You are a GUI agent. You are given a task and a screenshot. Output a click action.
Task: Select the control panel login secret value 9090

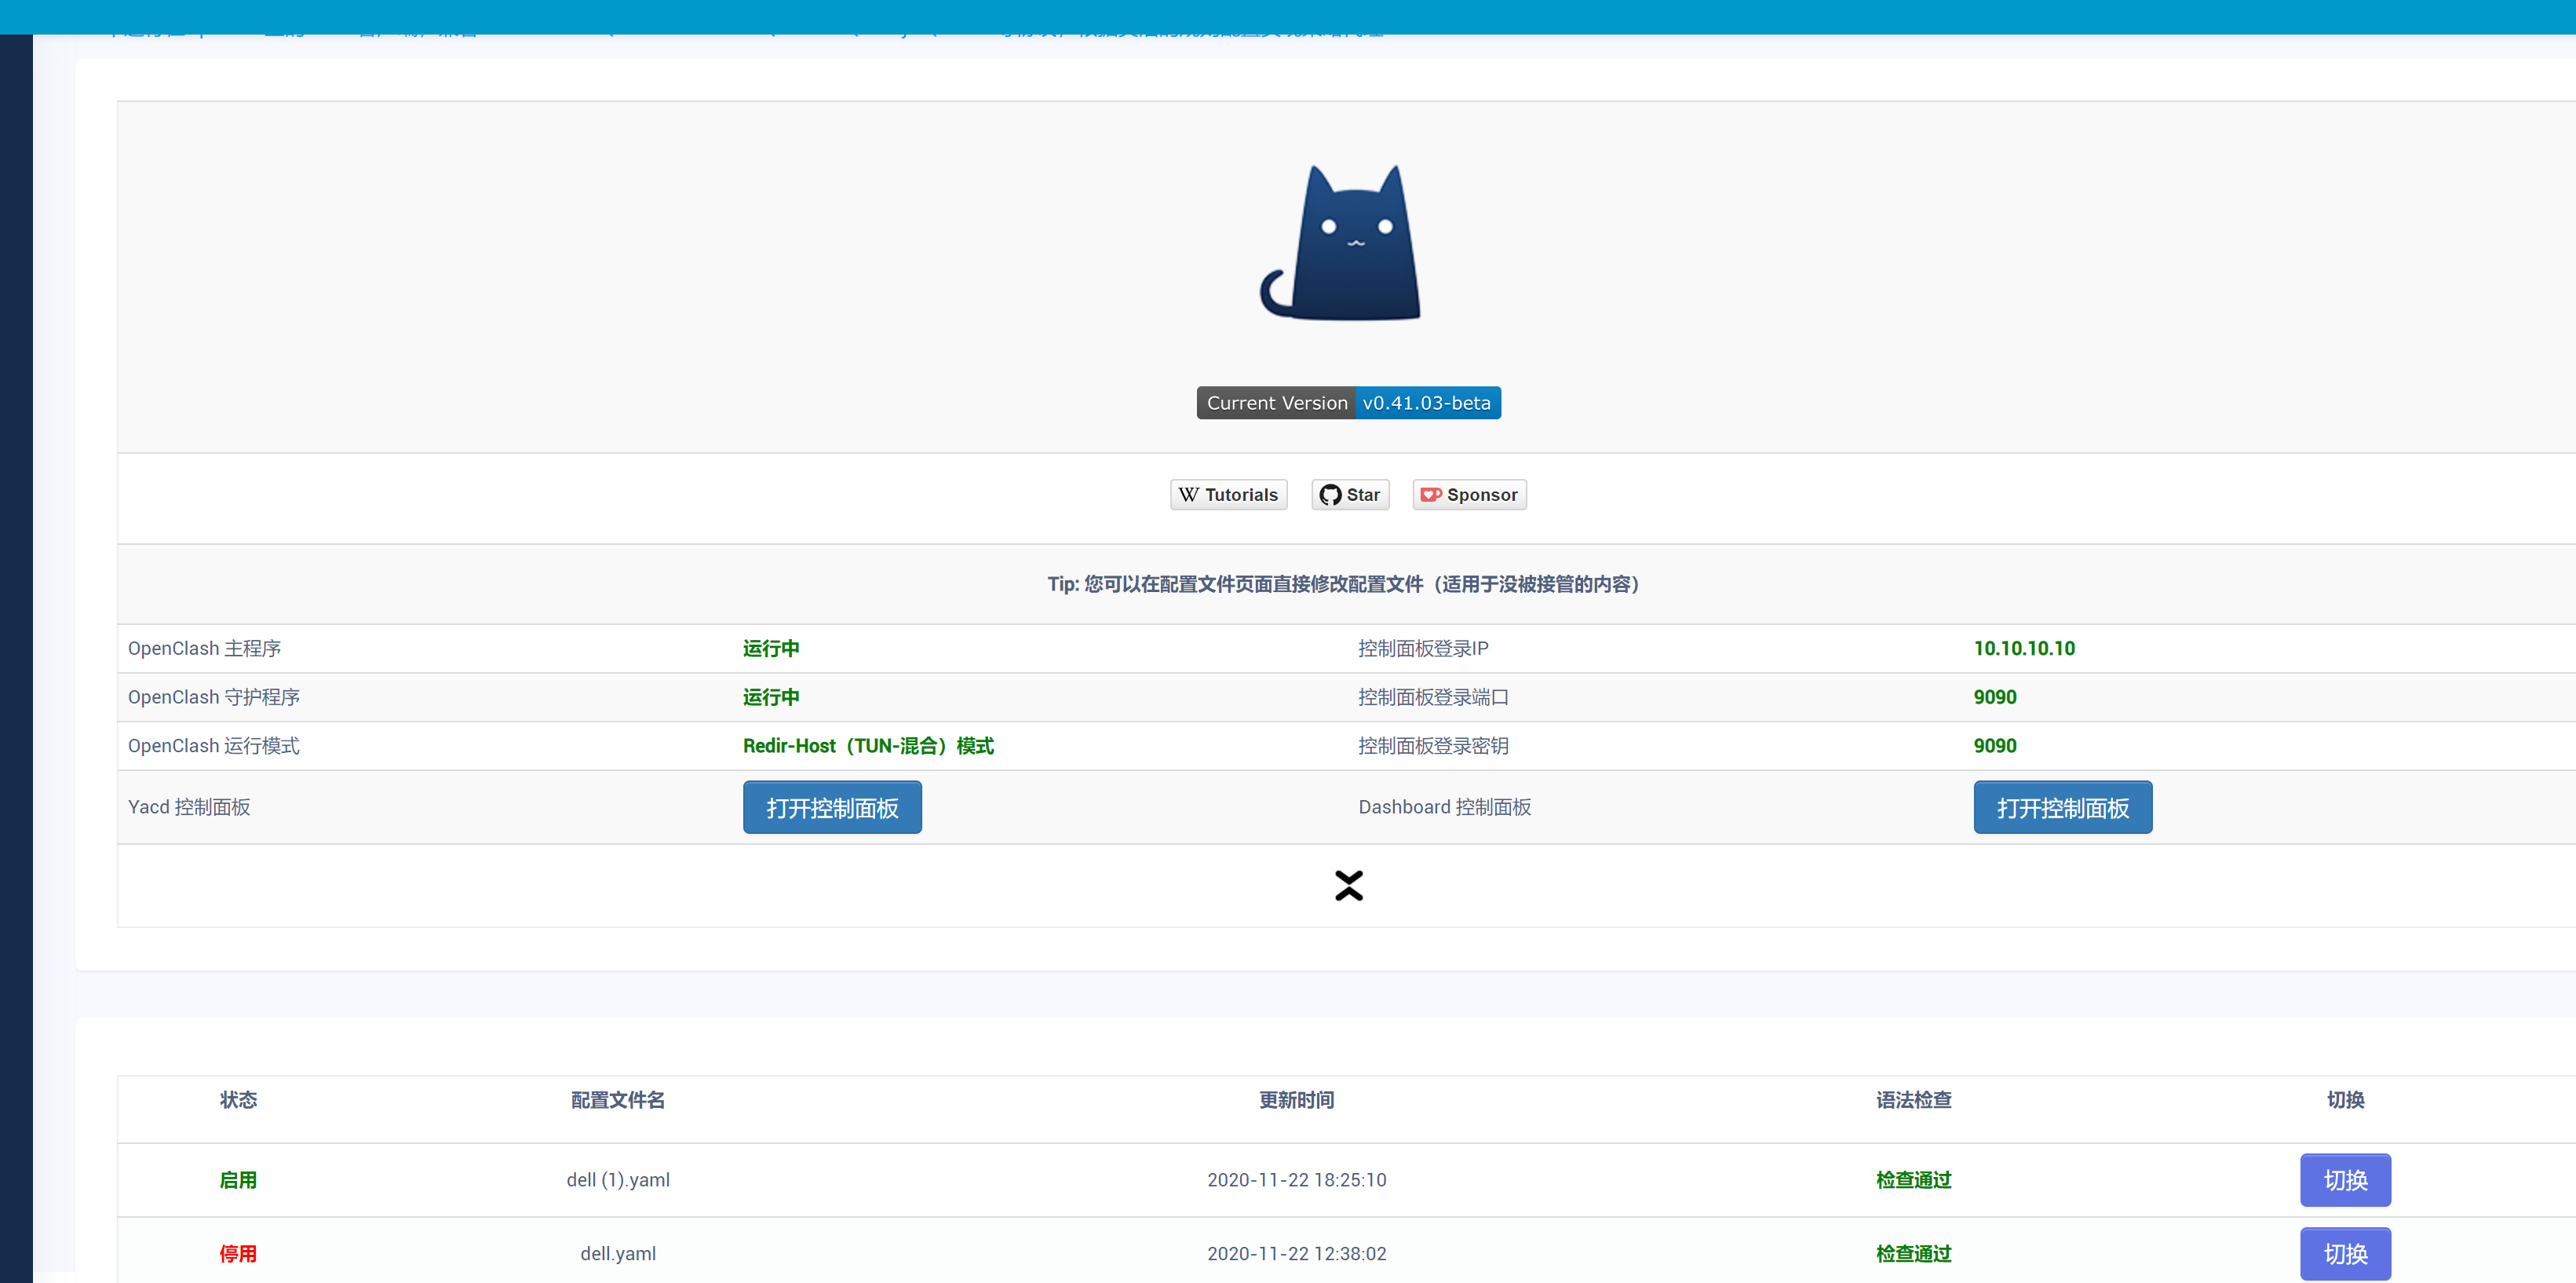click(x=1995, y=746)
